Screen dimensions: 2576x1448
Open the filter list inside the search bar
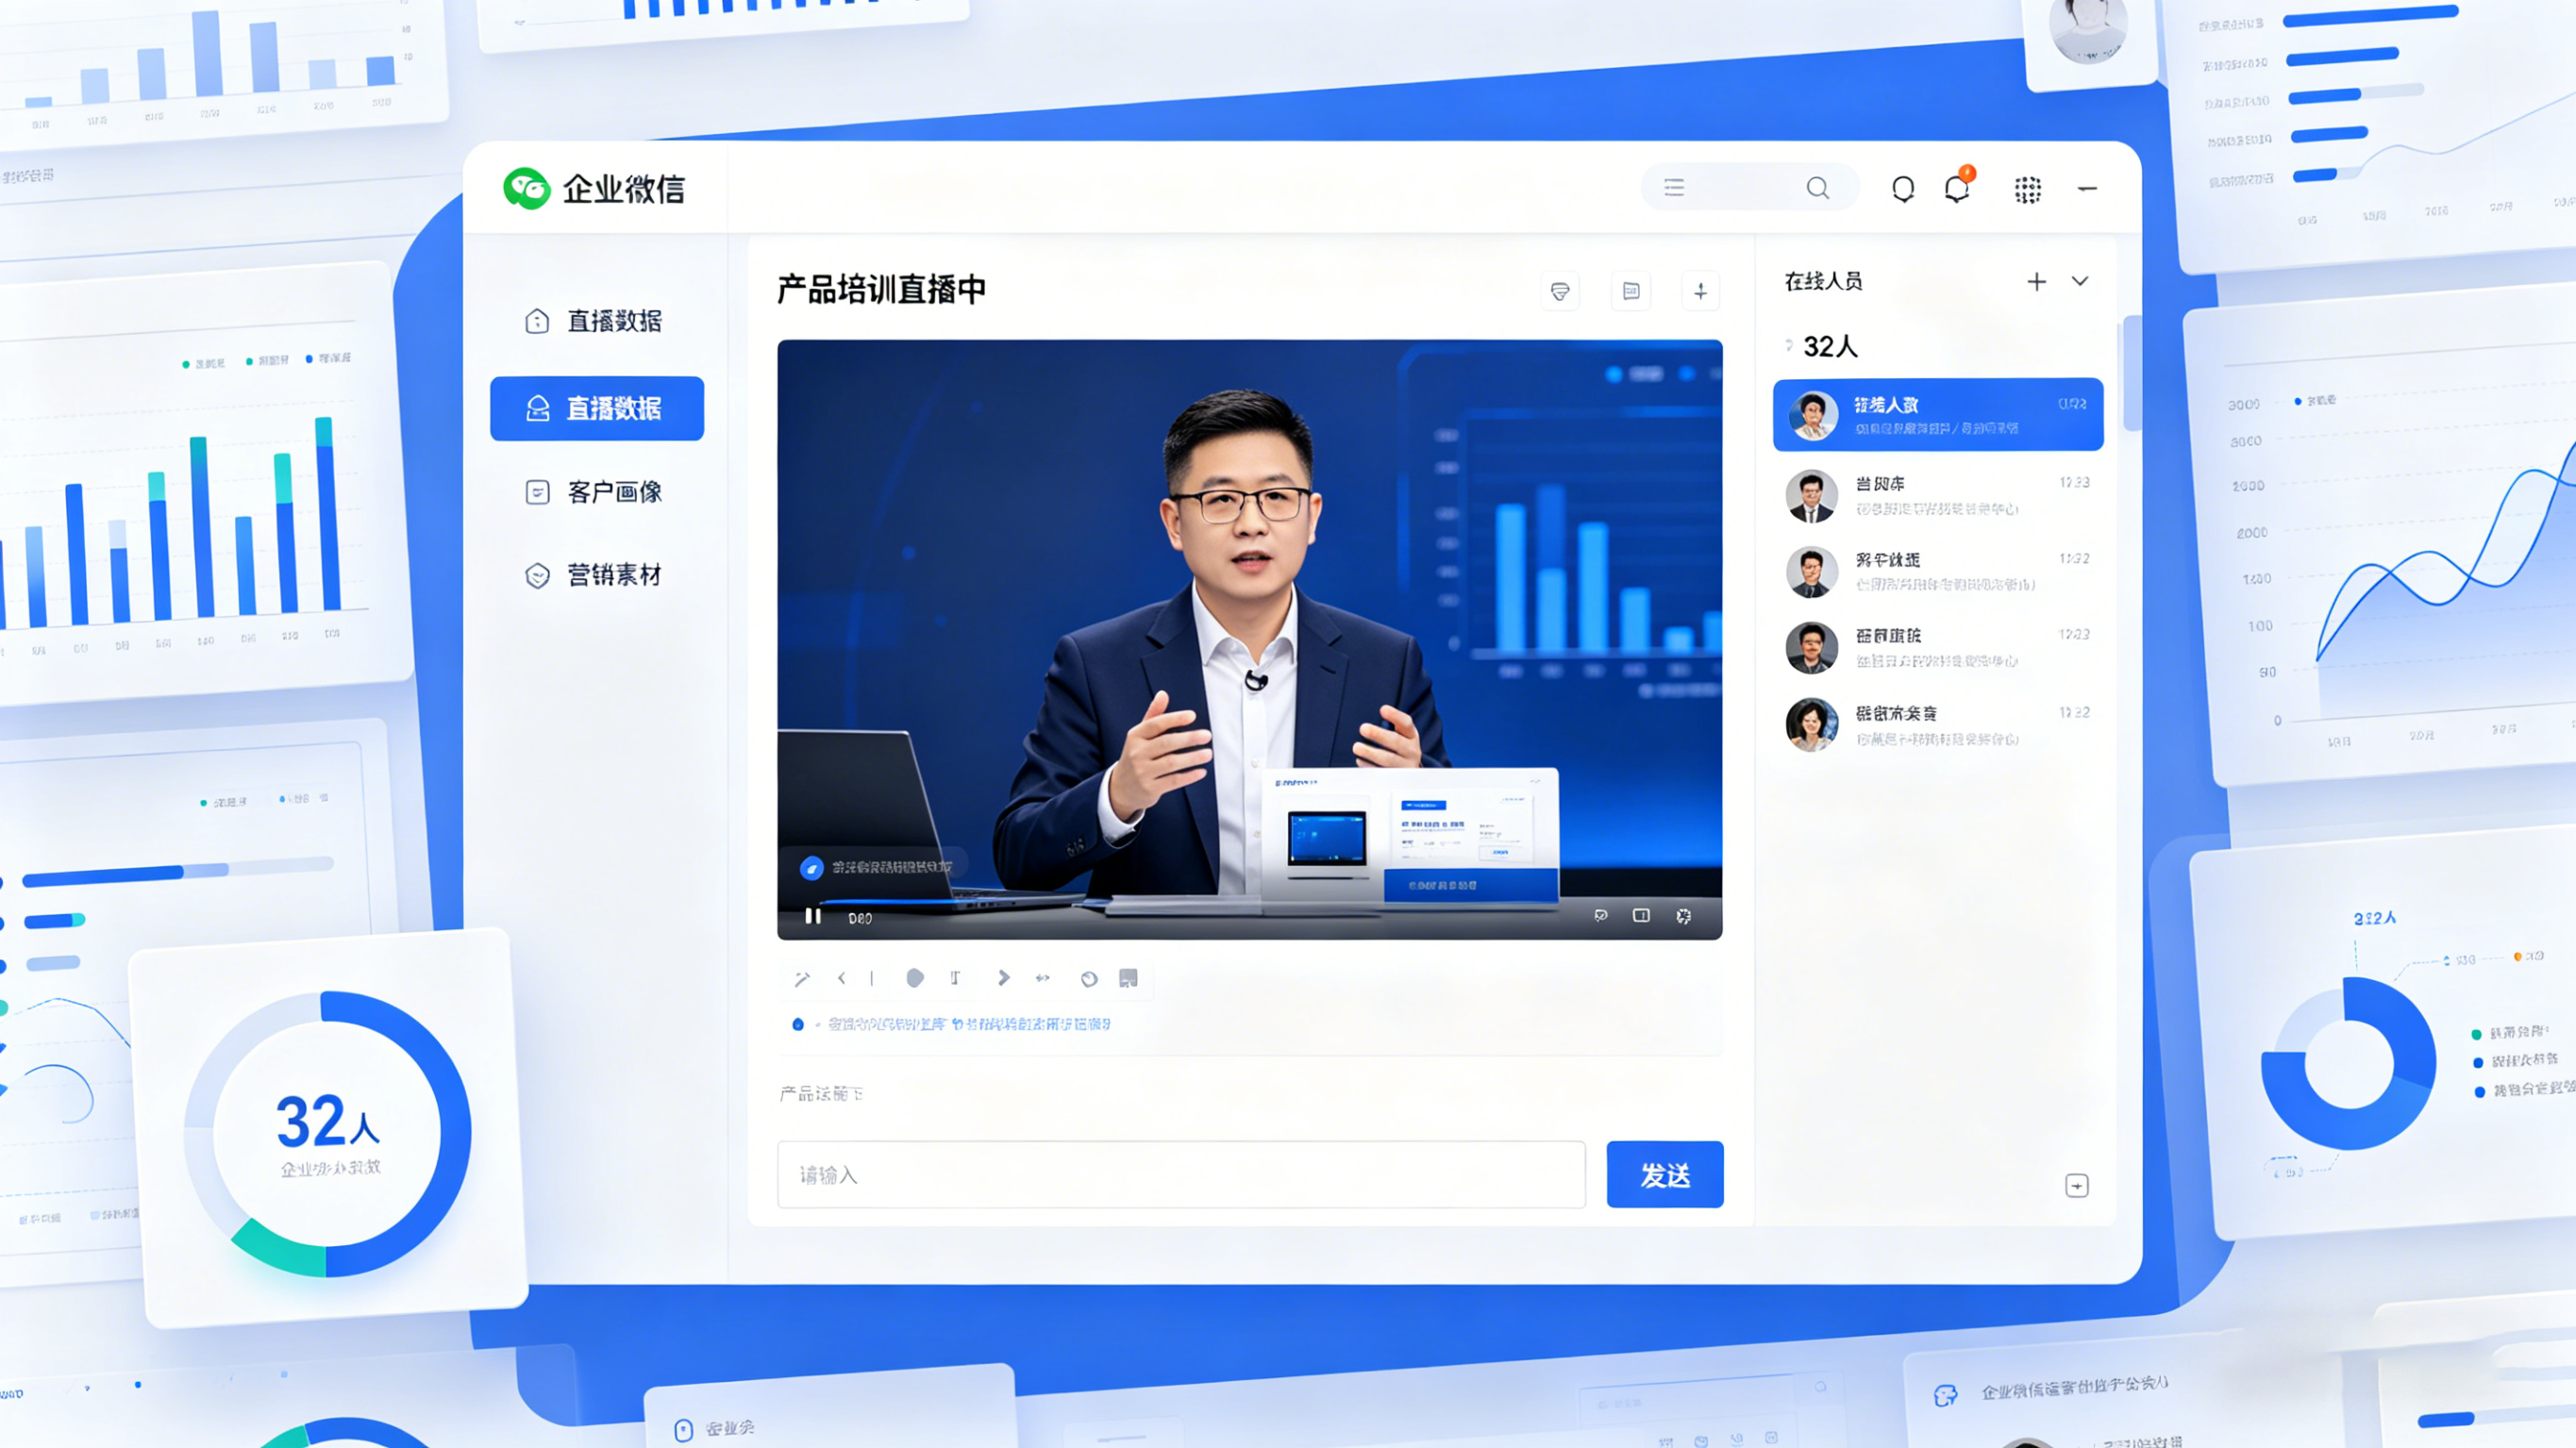1673,187
